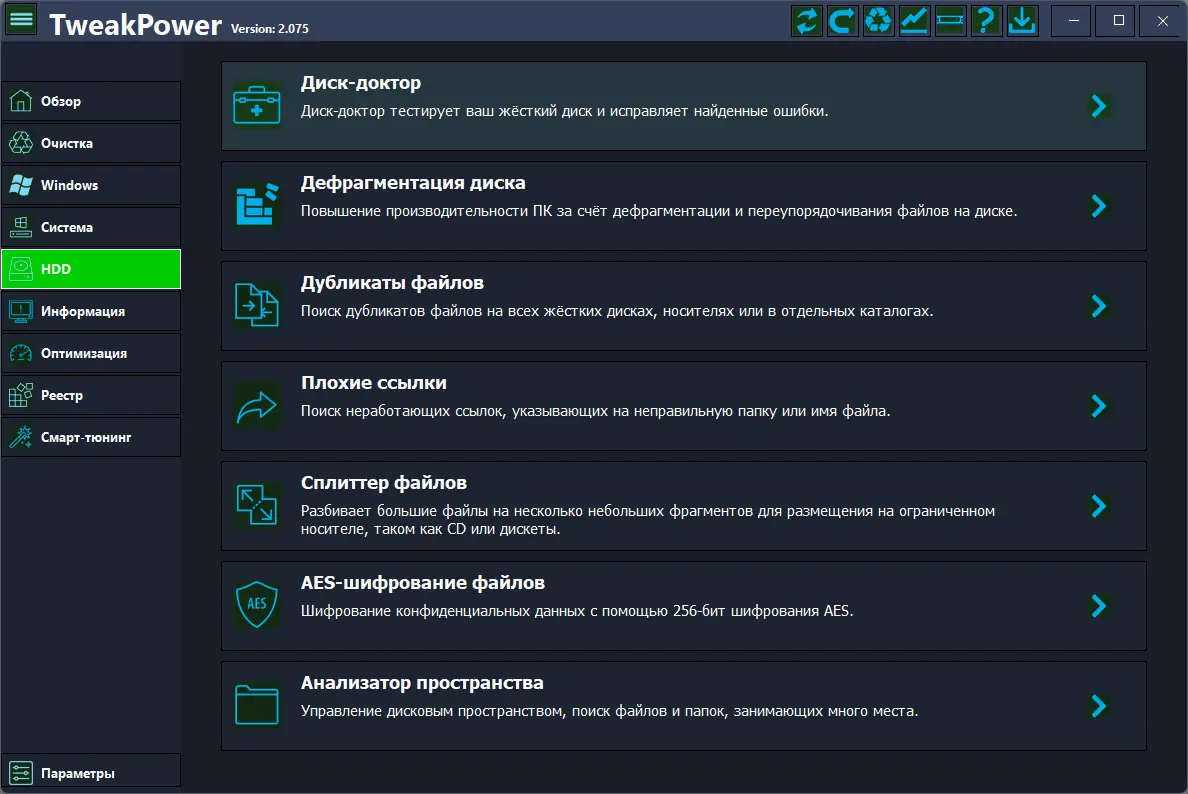Click the first-aid kit Диск-доктор icon

click(x=257, y=105)
